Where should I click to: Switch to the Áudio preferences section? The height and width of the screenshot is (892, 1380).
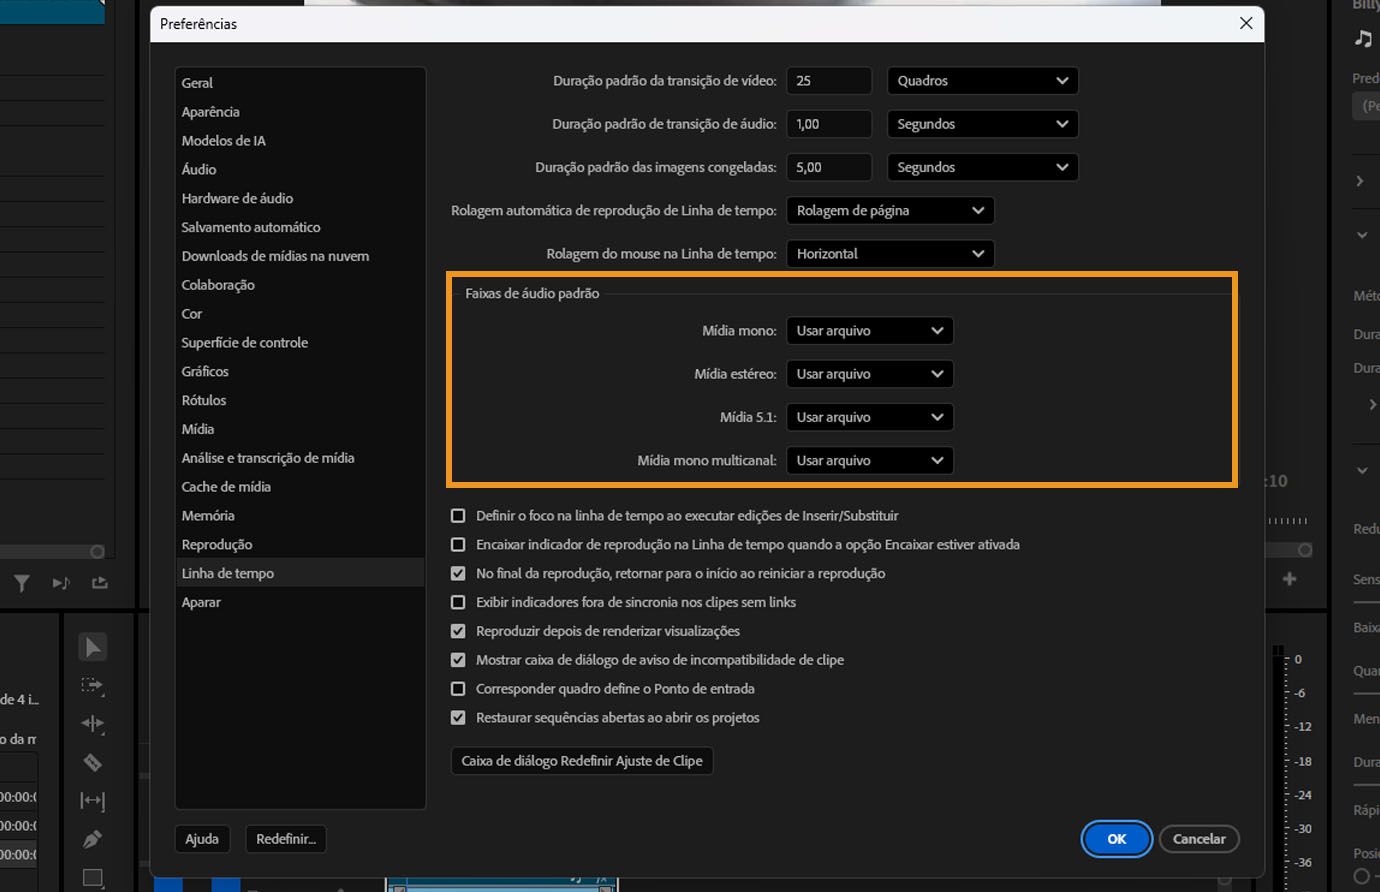(x=199, y=169)
